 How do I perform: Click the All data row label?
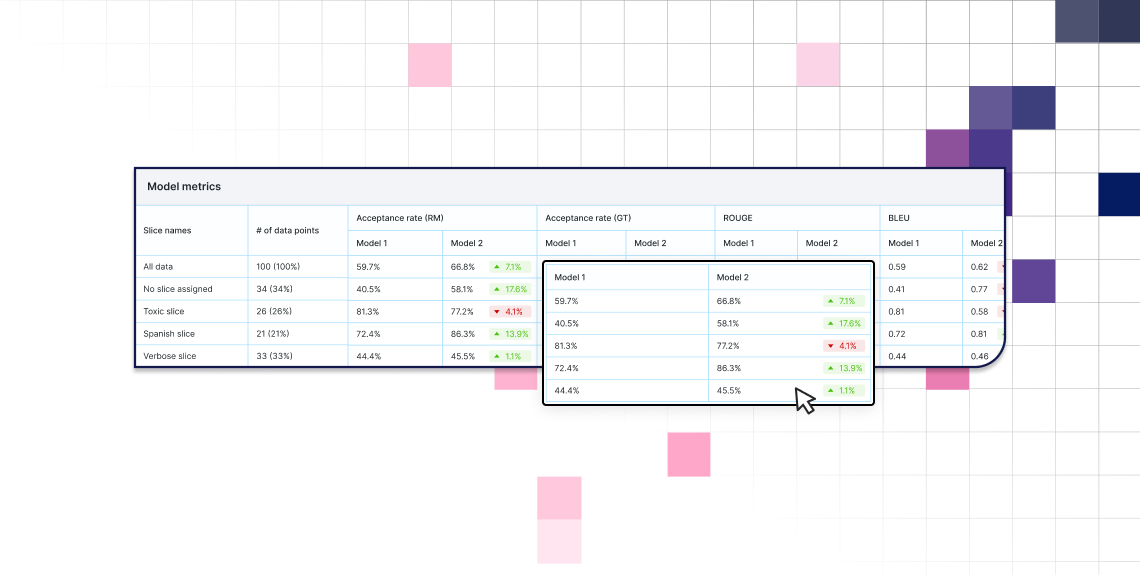coord(158,267)
